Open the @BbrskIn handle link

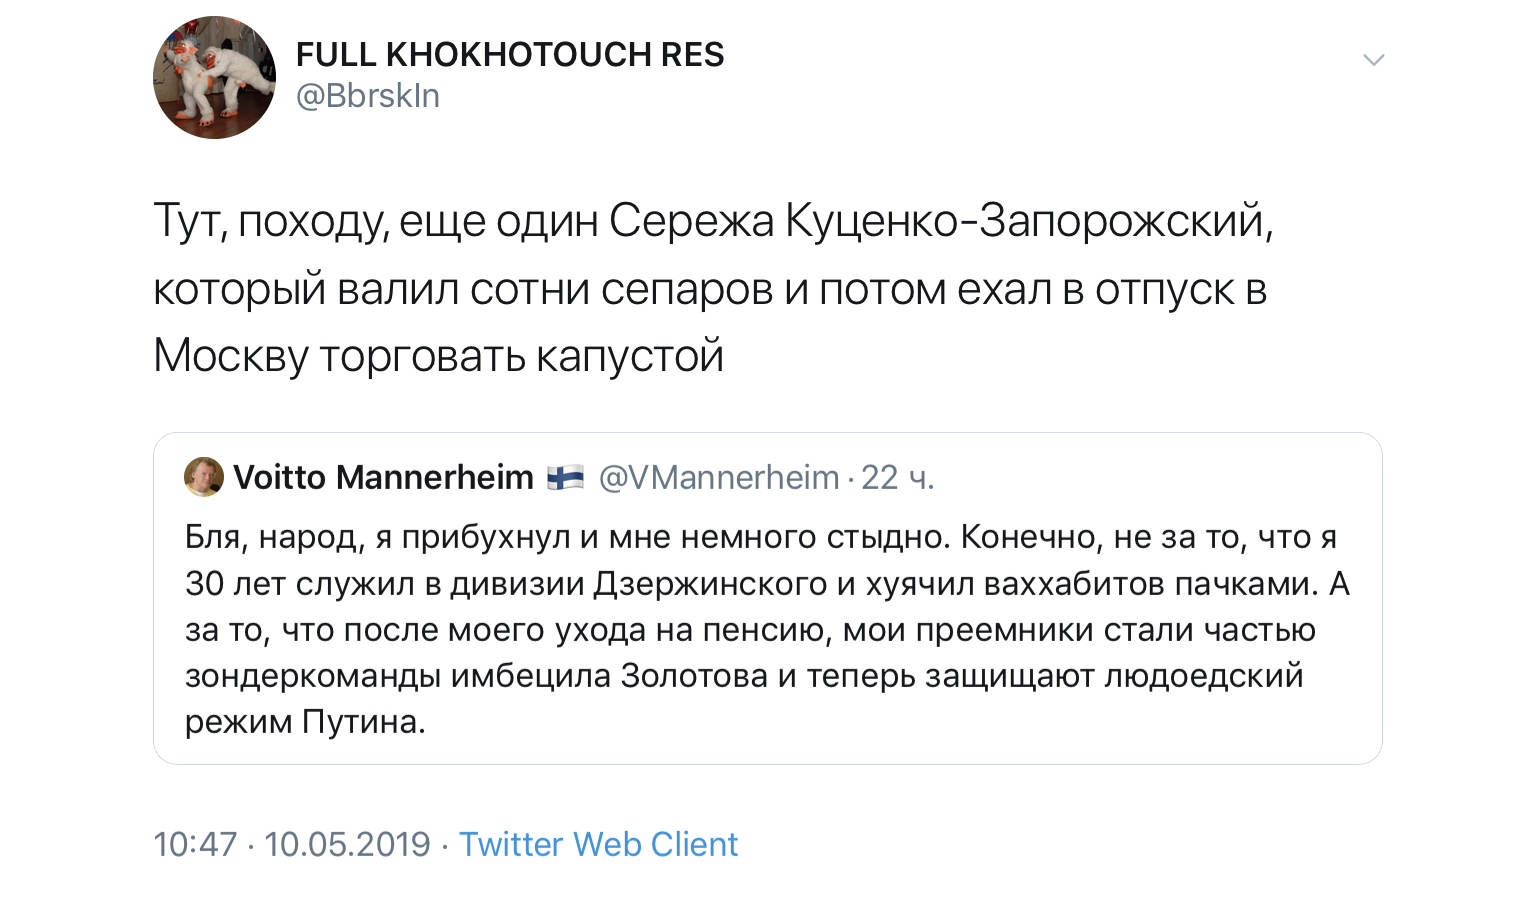tap(368, 96)
